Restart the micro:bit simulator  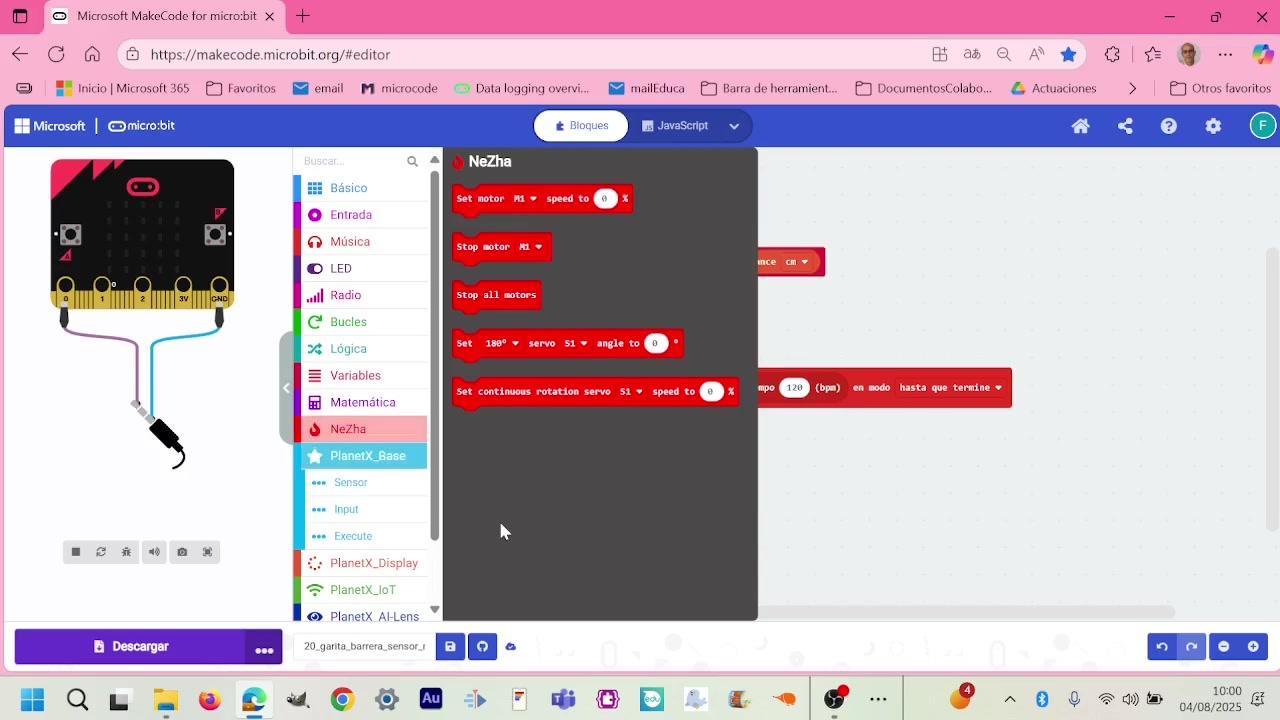tap(101, 552)
